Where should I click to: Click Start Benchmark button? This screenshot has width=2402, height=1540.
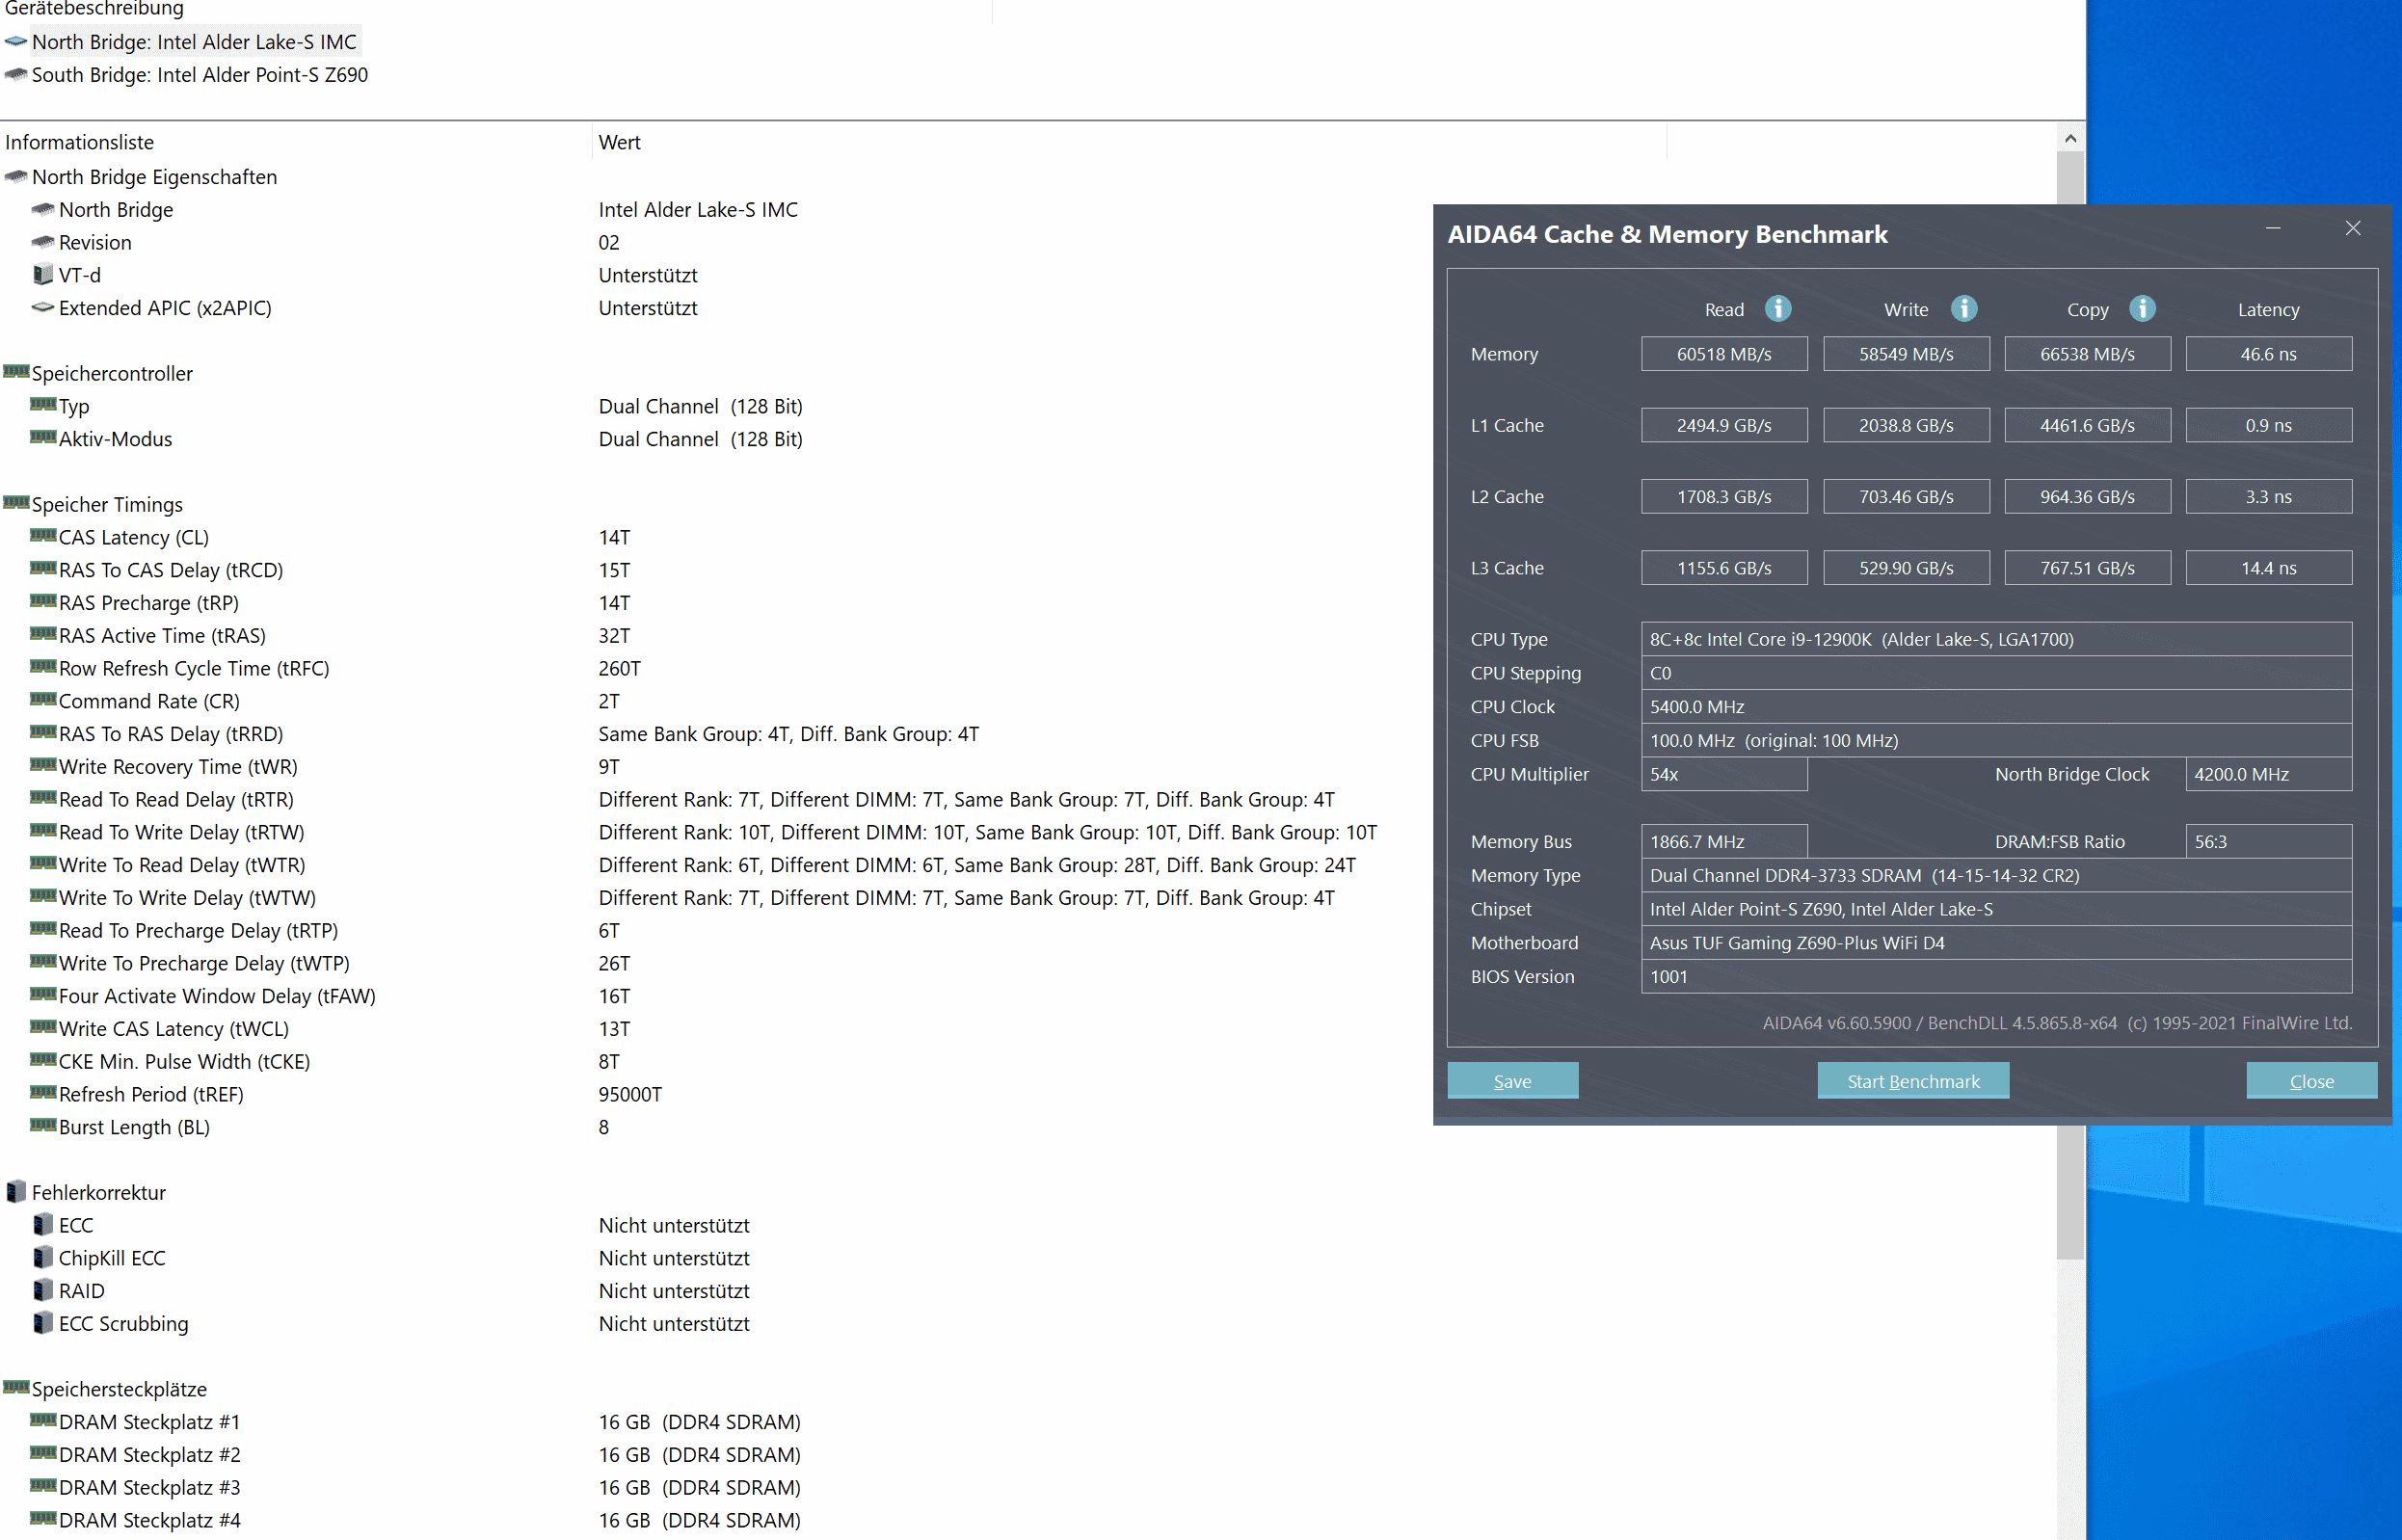coord(1913,1081)
